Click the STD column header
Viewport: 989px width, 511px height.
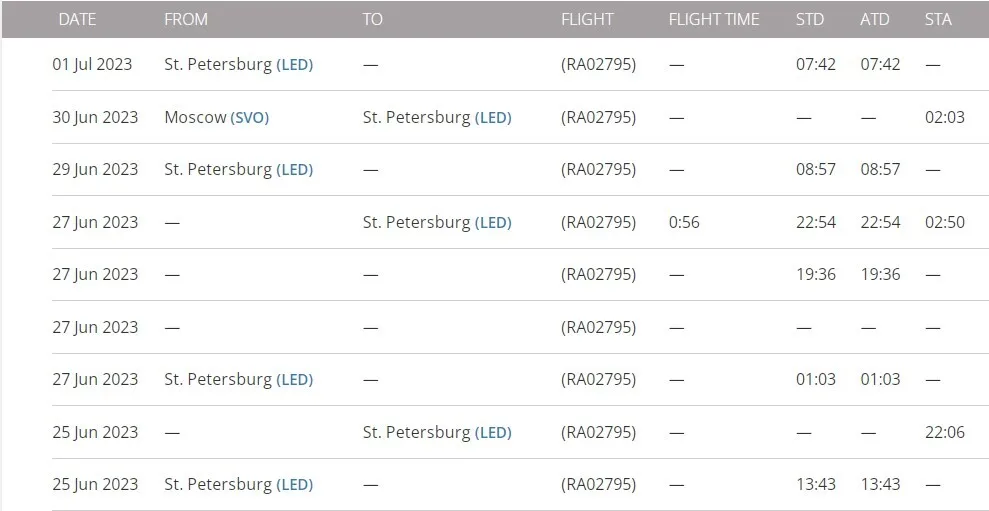pos(810,19)
